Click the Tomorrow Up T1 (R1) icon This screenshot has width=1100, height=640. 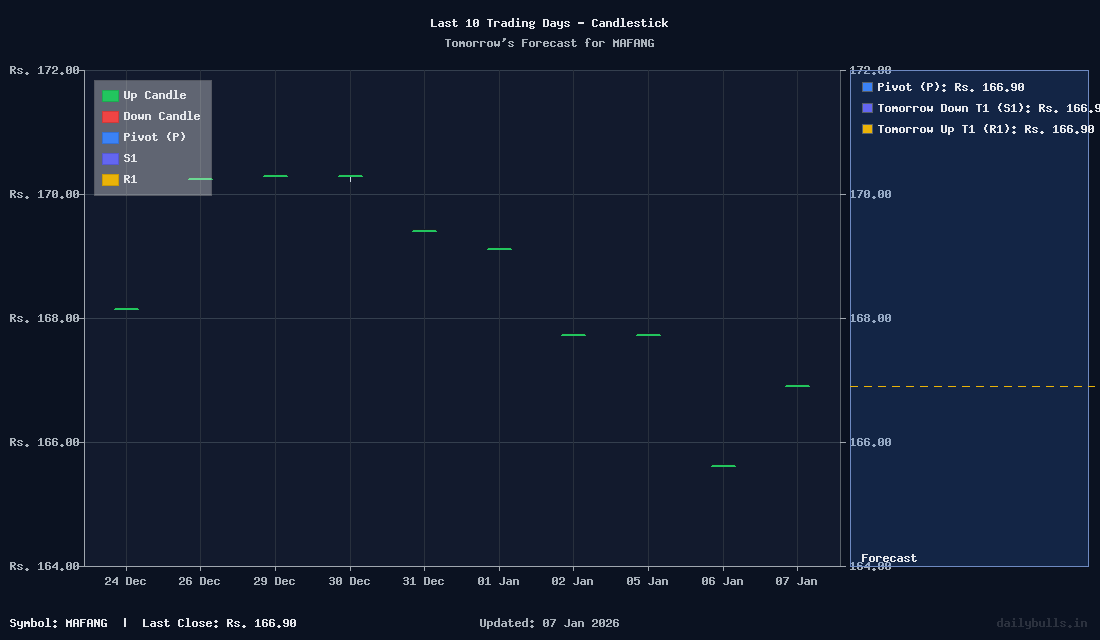pos(866,129)
